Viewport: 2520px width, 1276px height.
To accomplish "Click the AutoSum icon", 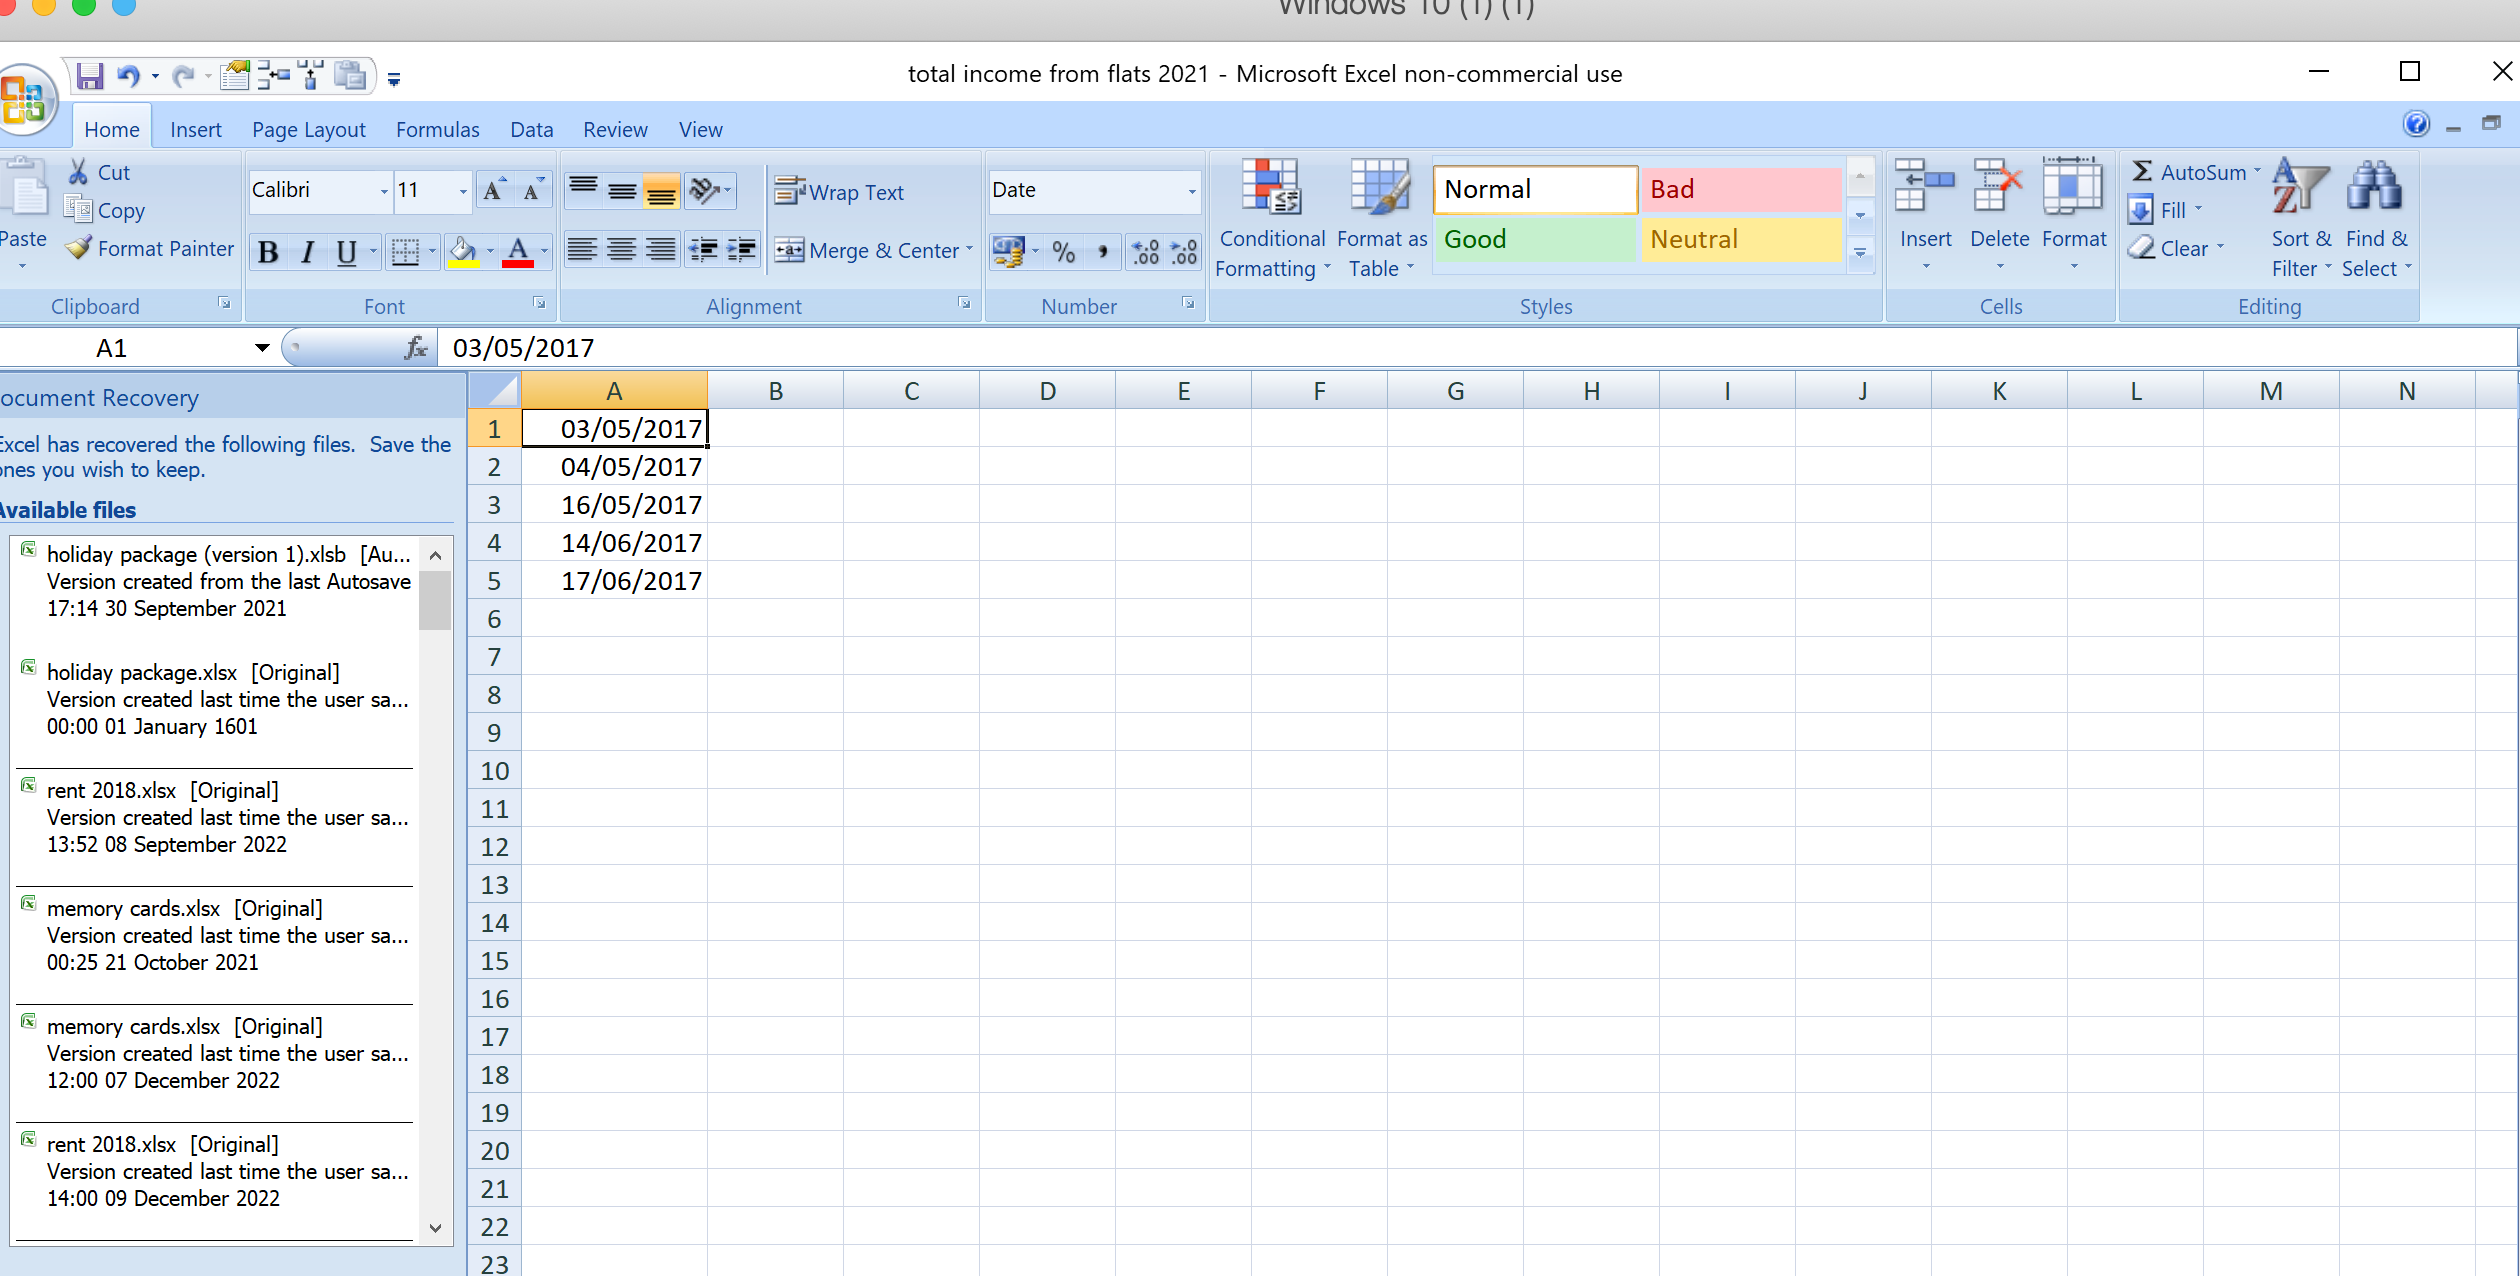I will (2143, 171).
